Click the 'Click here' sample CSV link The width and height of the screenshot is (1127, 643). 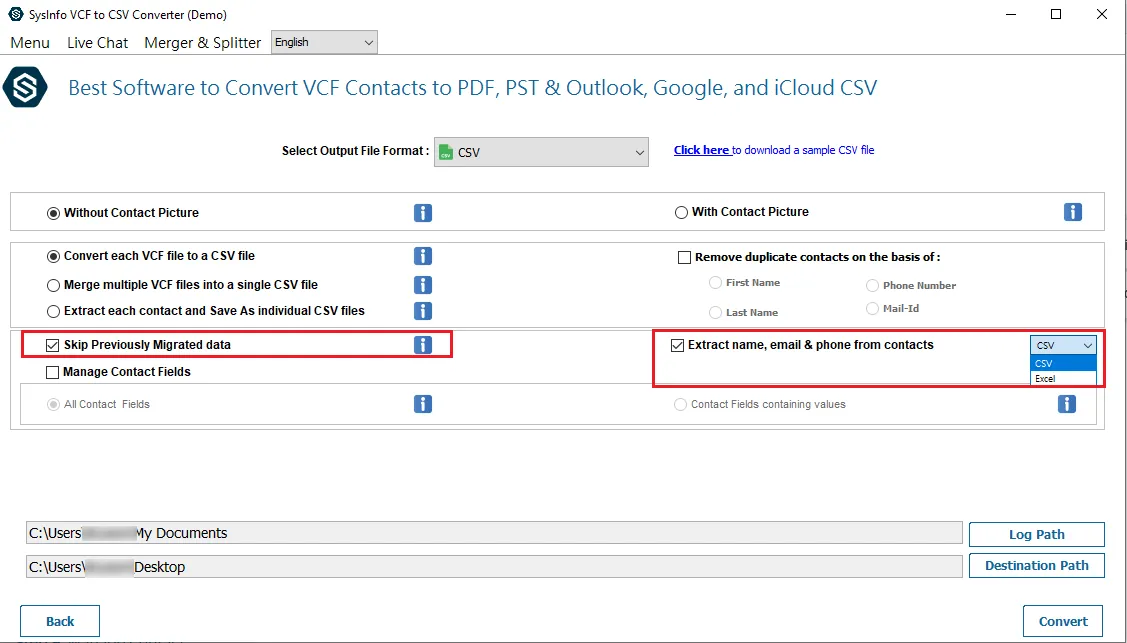[x=701, y=150]
